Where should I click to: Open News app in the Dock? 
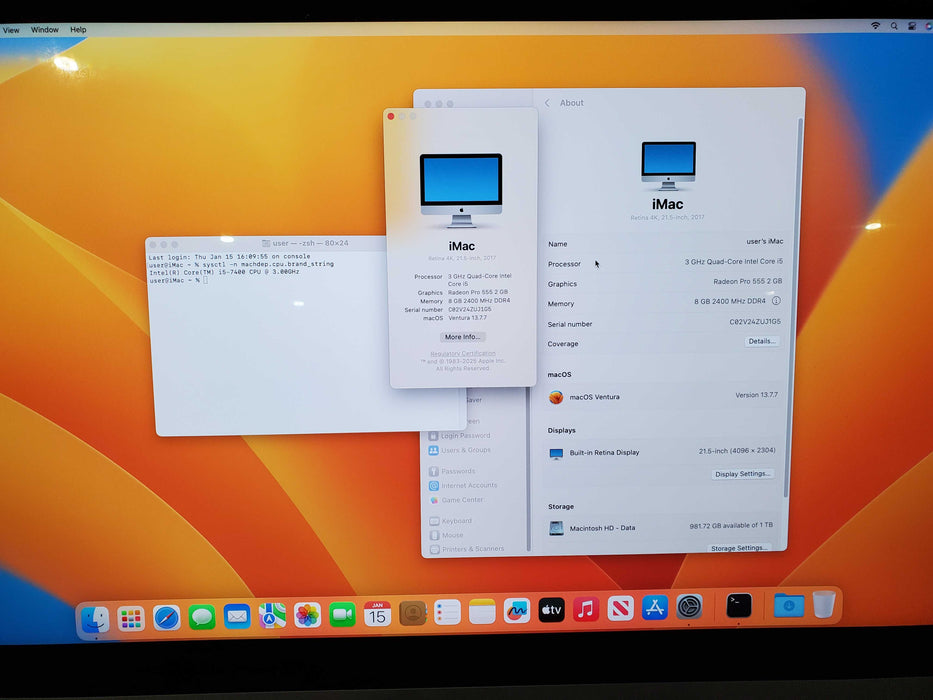tap(620, 608)
